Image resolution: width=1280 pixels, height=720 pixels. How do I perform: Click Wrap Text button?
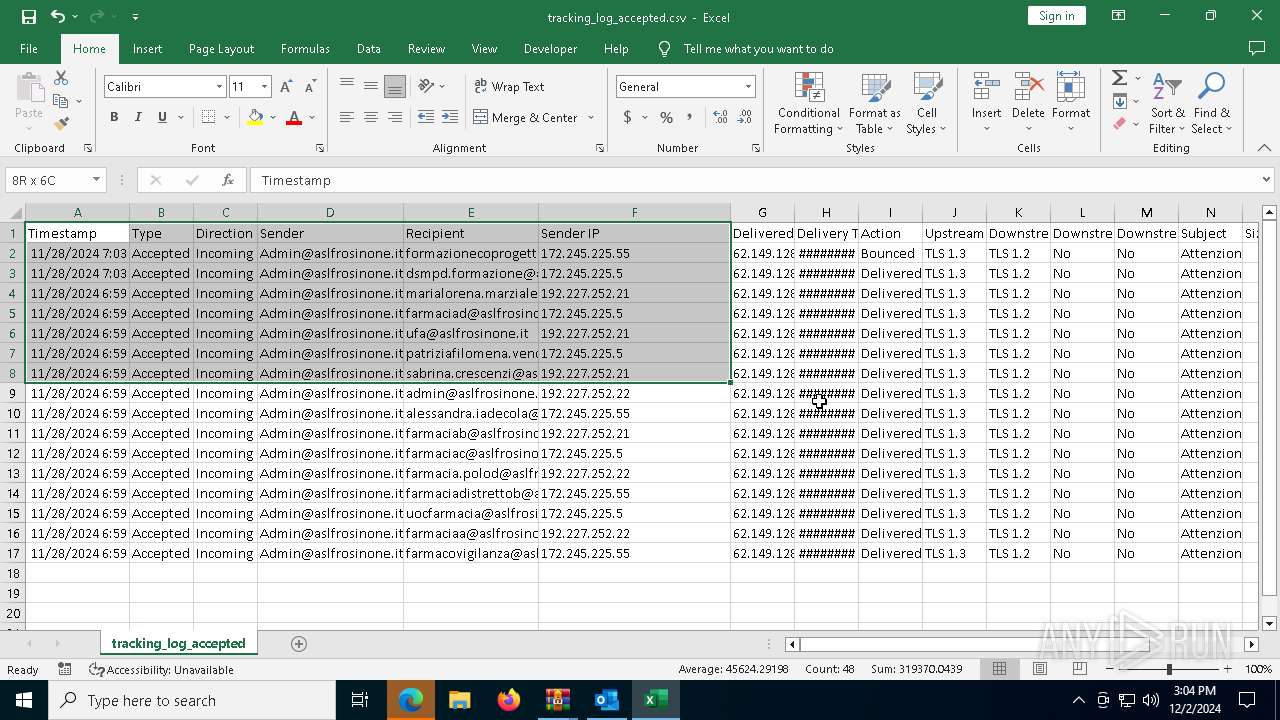(x=509, y=87)
